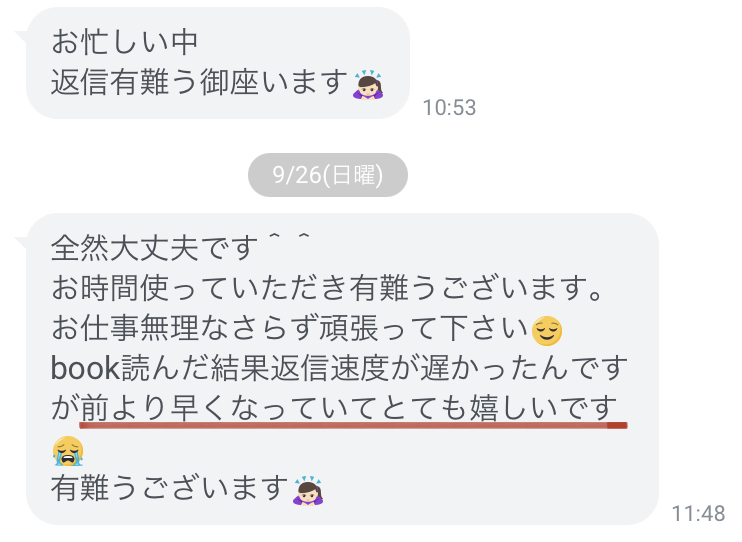742x542 pixels.
Task: Click the loudly crying face emoji
Action: coord(68,451)
